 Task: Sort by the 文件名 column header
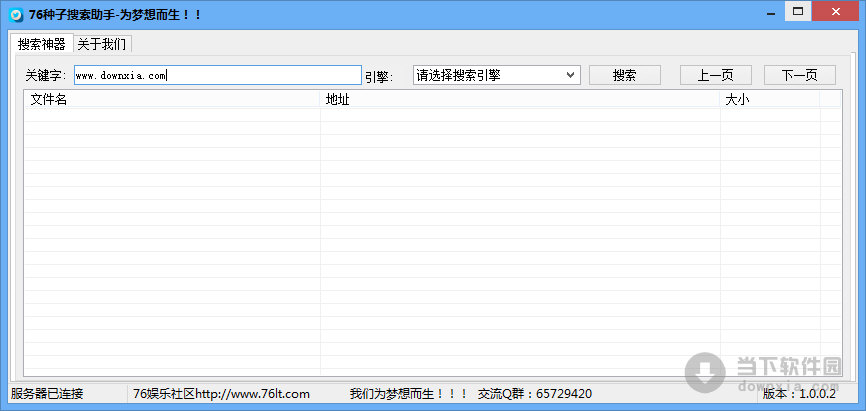click(x=172, y=99)
